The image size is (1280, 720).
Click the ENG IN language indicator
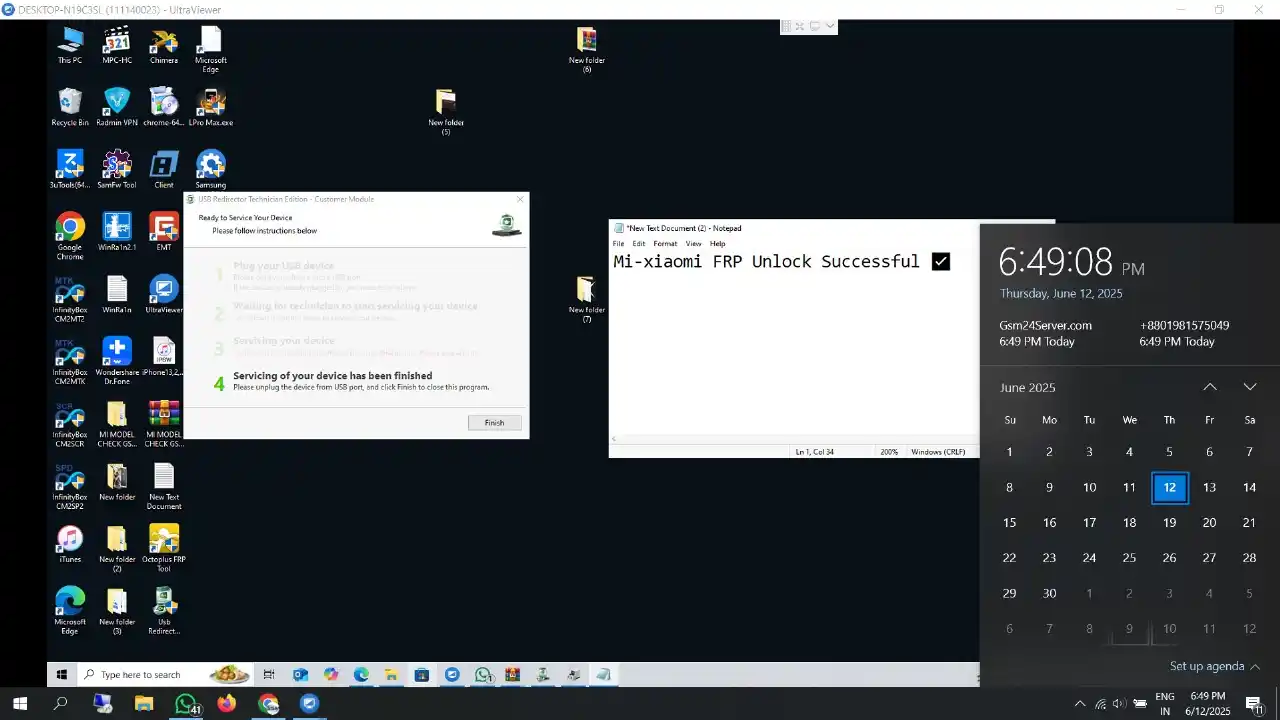(1165, 703)
